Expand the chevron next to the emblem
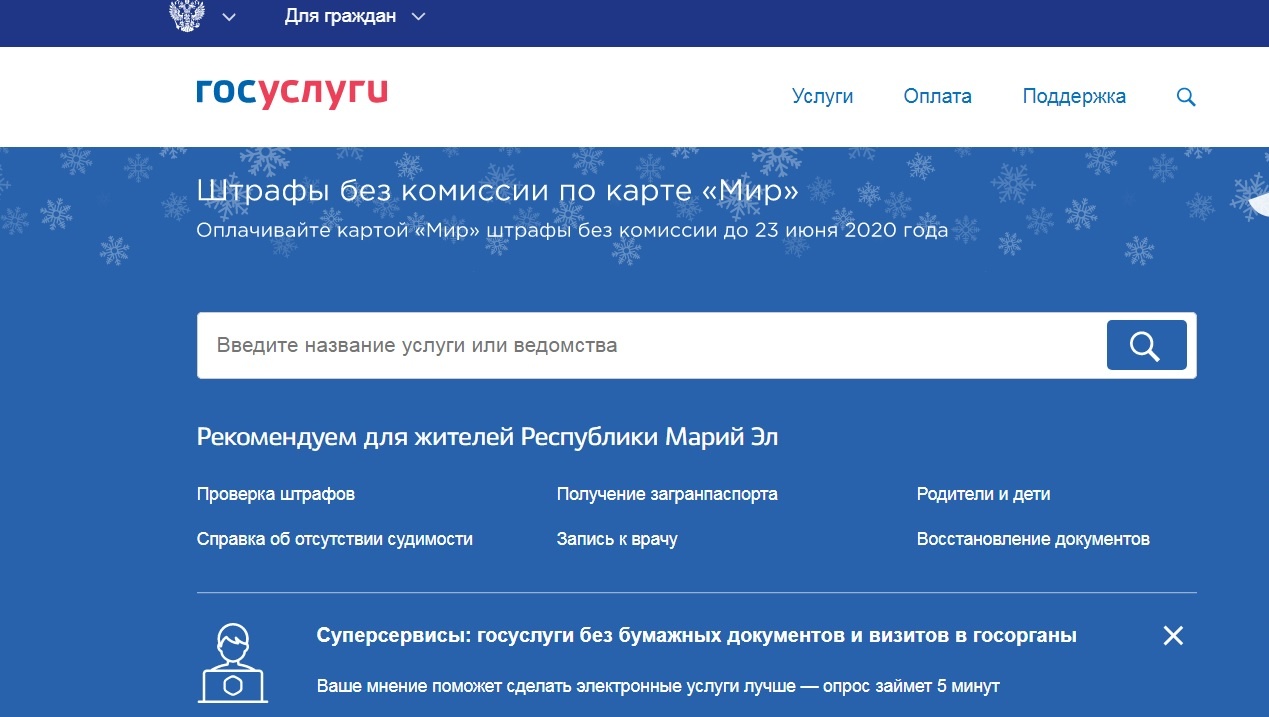Image resolution: width=1269 pixels, height=717 pixels. [x=229, y=17]
